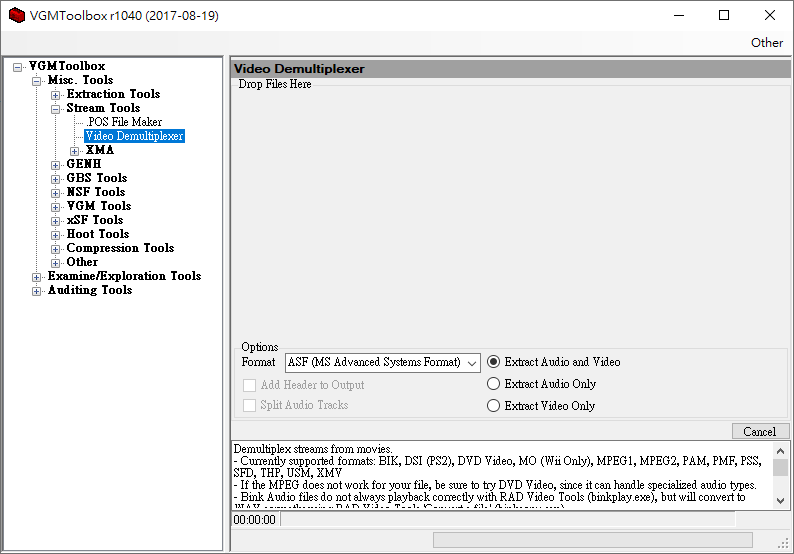Image resolution: width=794 pixels, height=554 pixels.
Task: Click description box scroll up arrow
Action: coord(780,451)
